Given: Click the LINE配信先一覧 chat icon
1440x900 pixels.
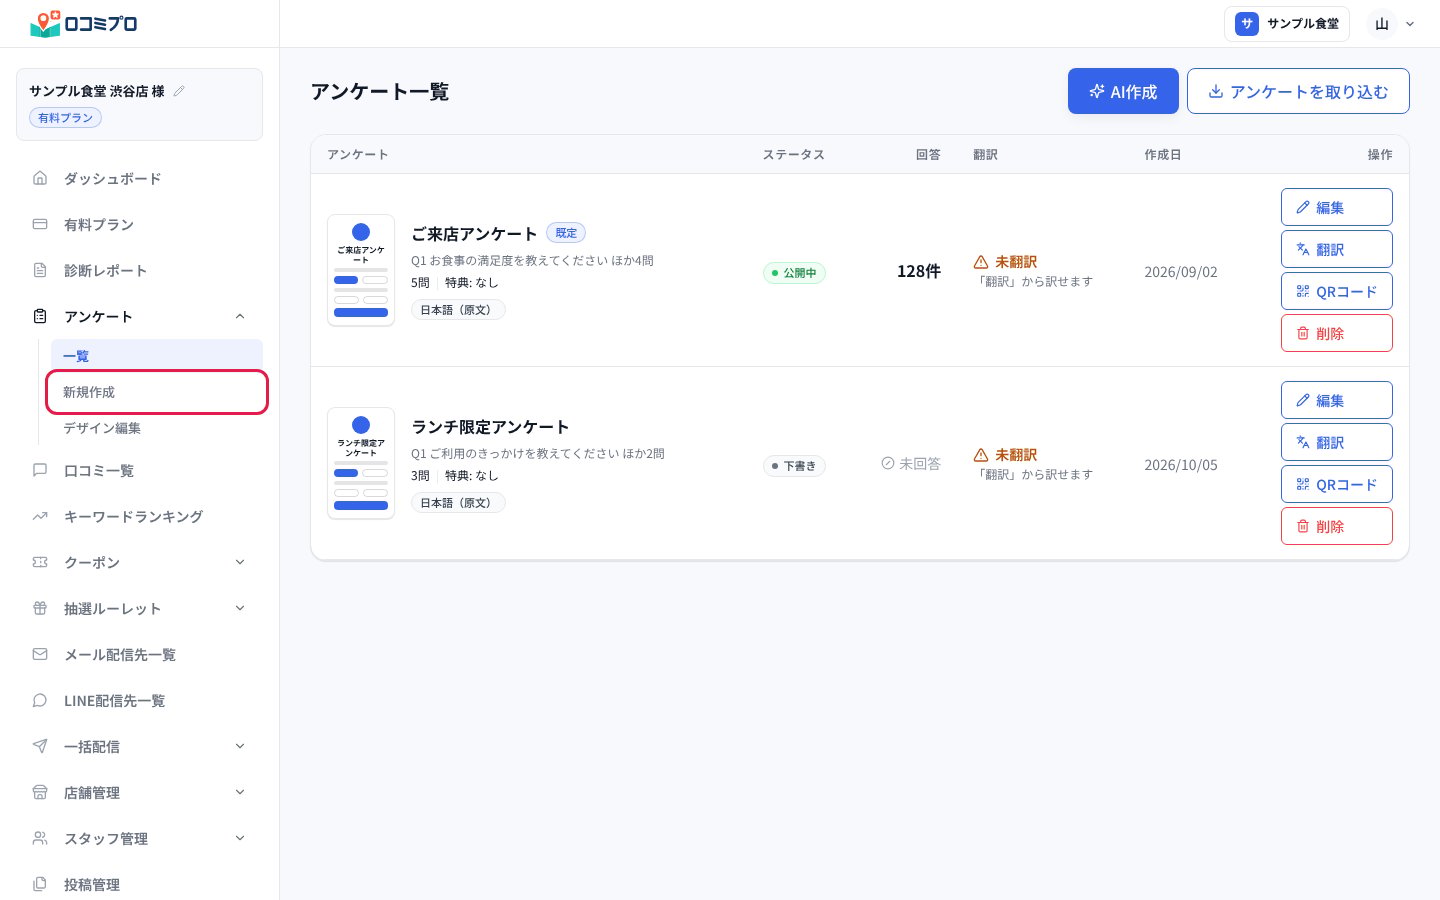Looking at the screenshot, I should [40, 700].
